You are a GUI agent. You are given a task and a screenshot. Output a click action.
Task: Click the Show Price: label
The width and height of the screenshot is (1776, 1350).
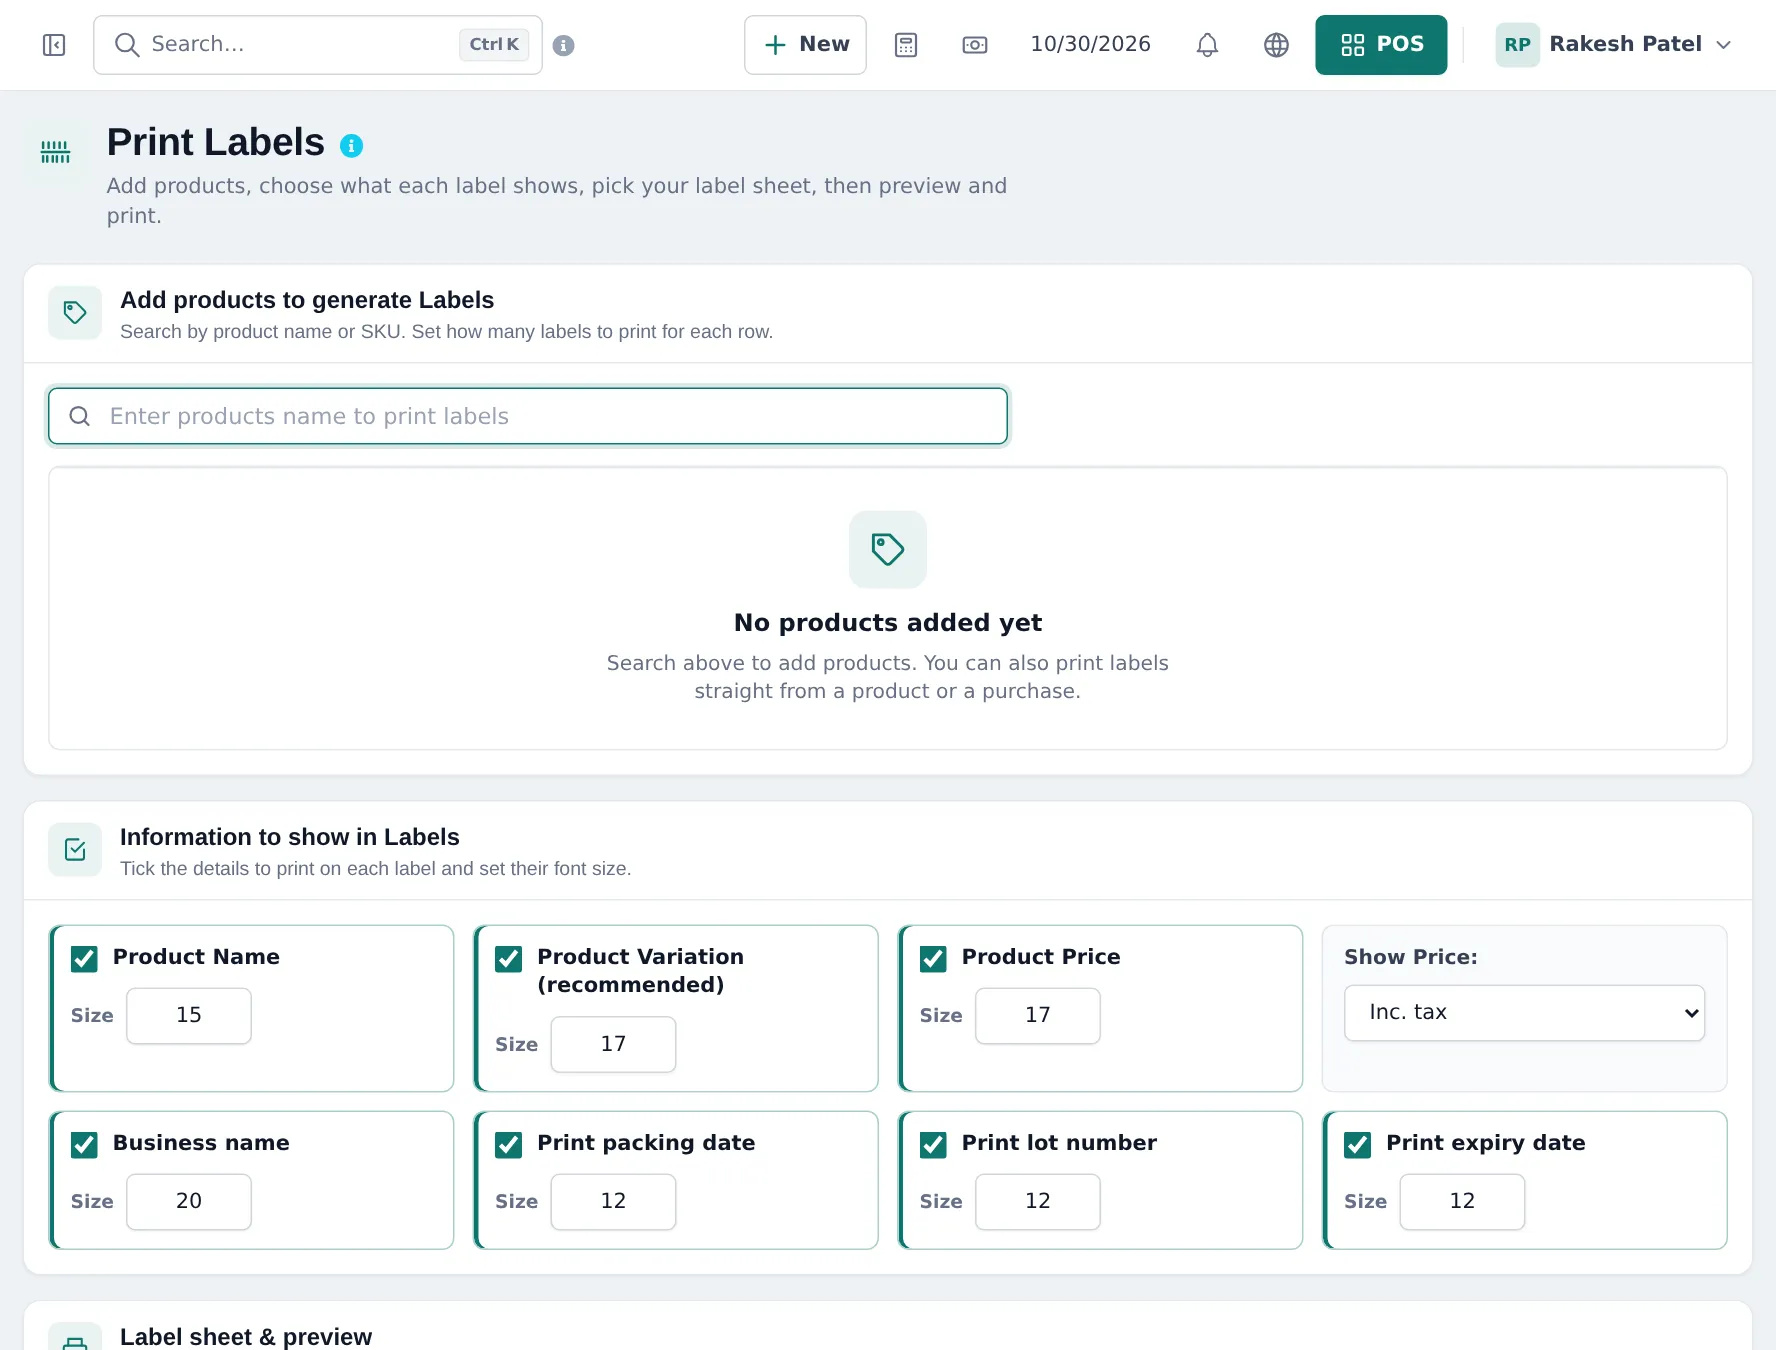point(1410,957)
